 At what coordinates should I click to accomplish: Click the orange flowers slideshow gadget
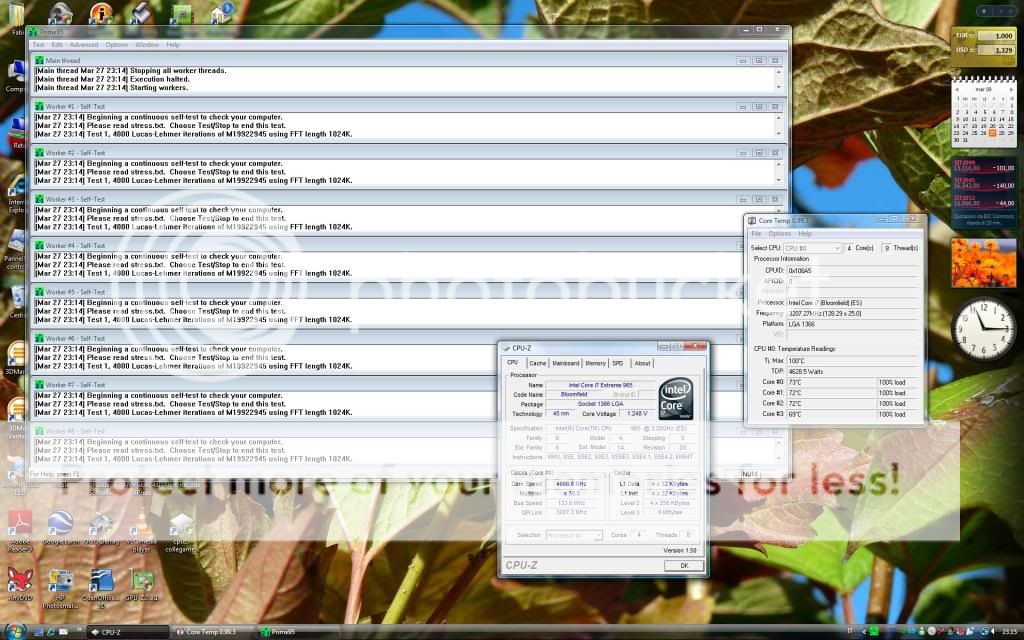[x=984, y=263]
